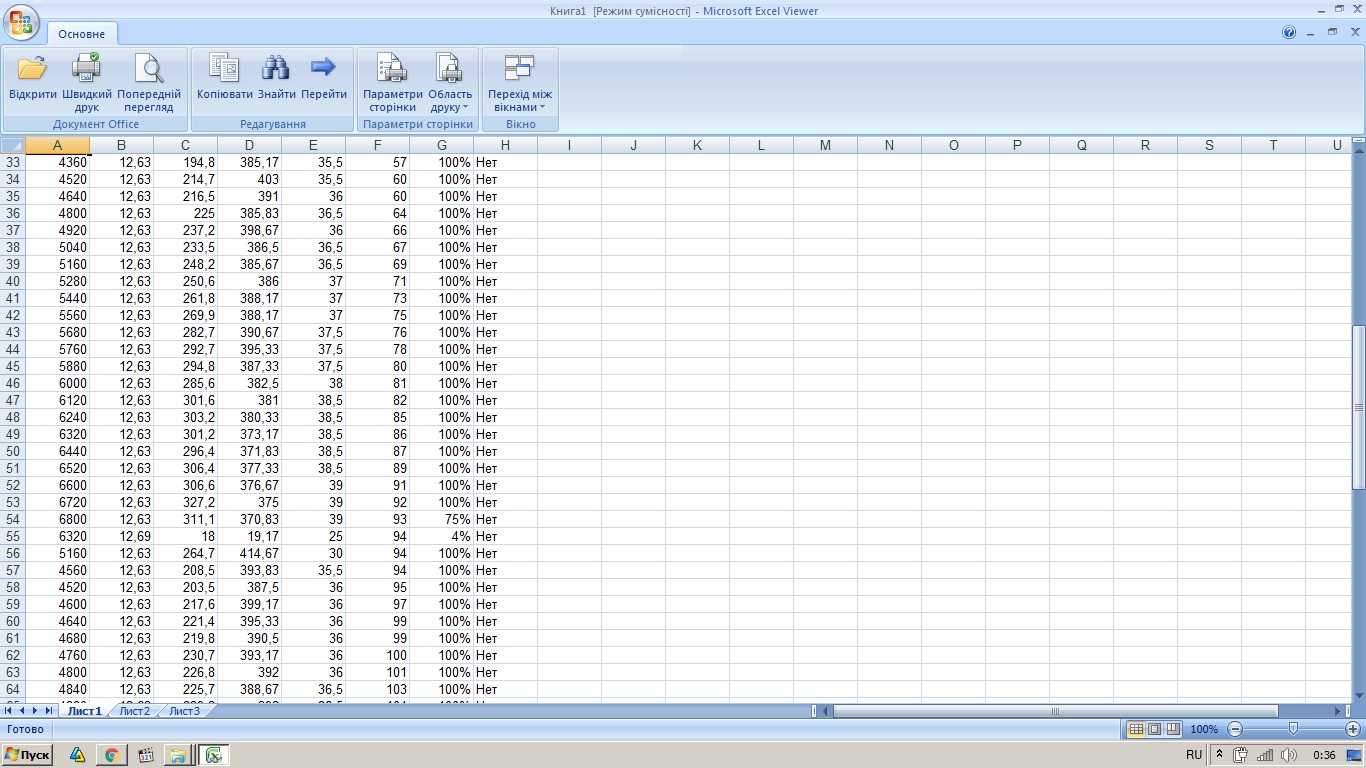Click the Знайти binoculars icon

click(276, 67)
